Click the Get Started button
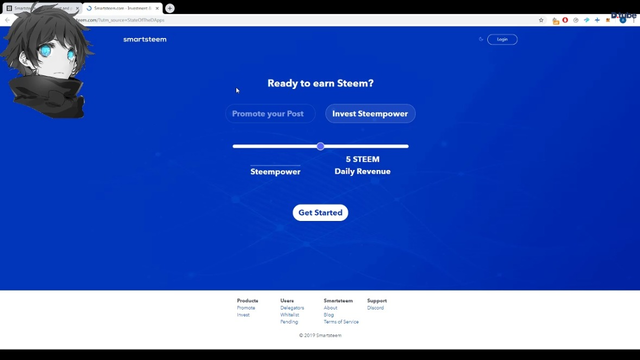This screenshot has height=360, width=640. [x=320, y=213]
